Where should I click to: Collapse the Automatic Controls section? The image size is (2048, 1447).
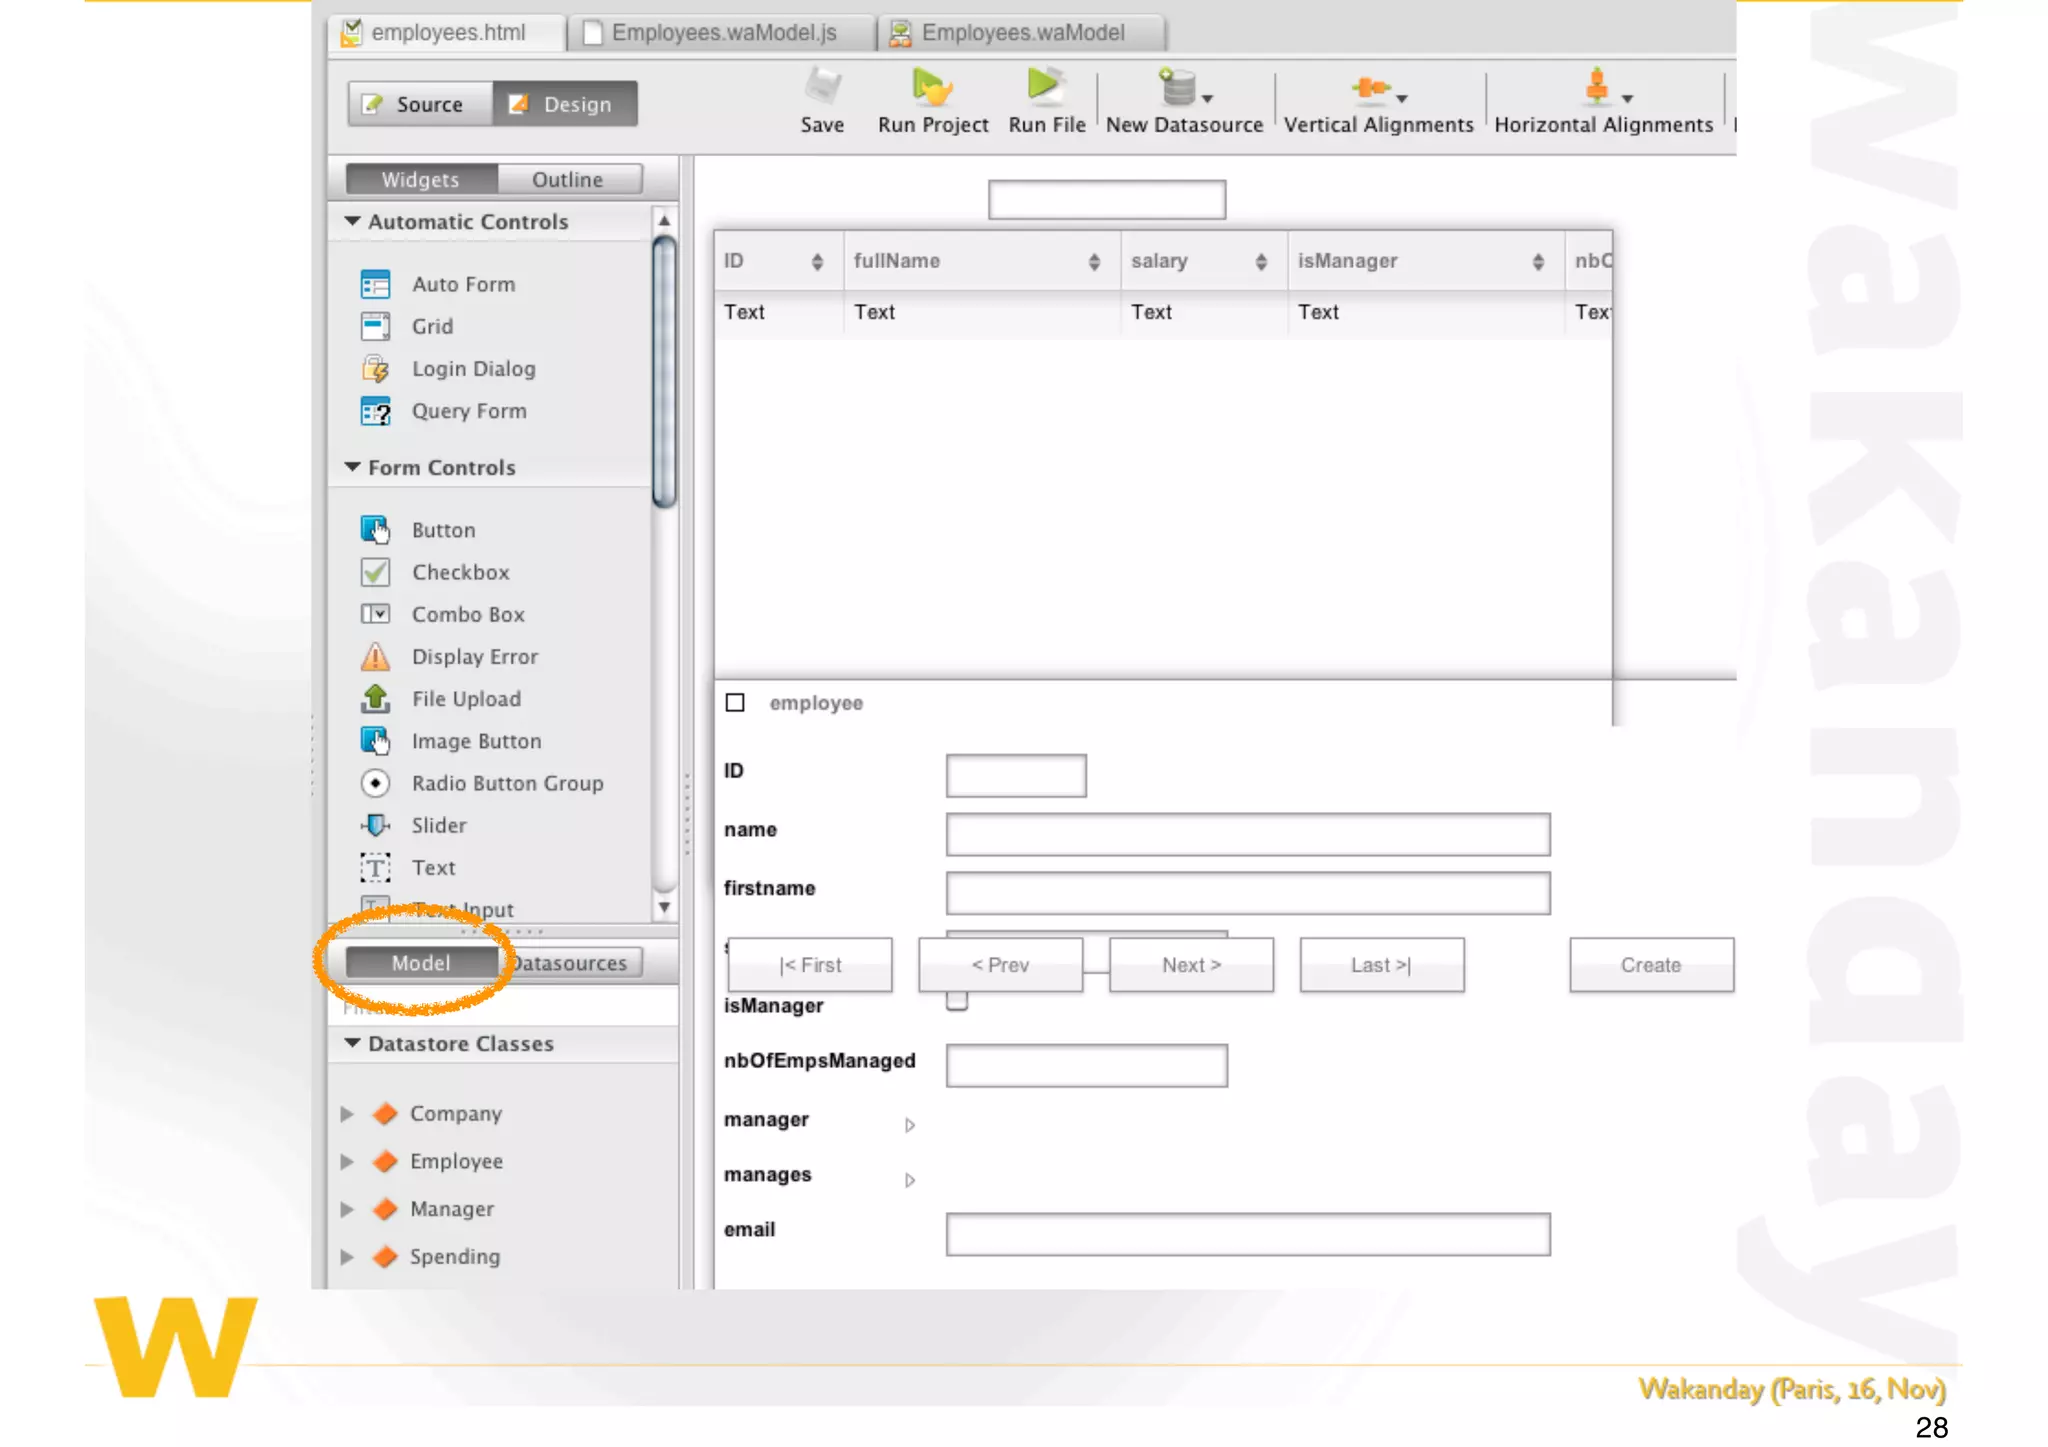click(352, 221)
